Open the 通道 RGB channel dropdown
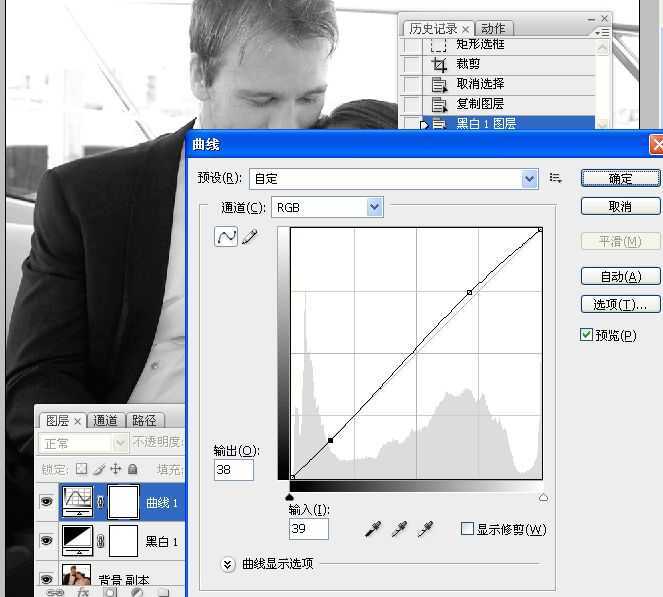The width and height of the screenshot is (663, 597). pyautogui.click(x=375, y=207)
